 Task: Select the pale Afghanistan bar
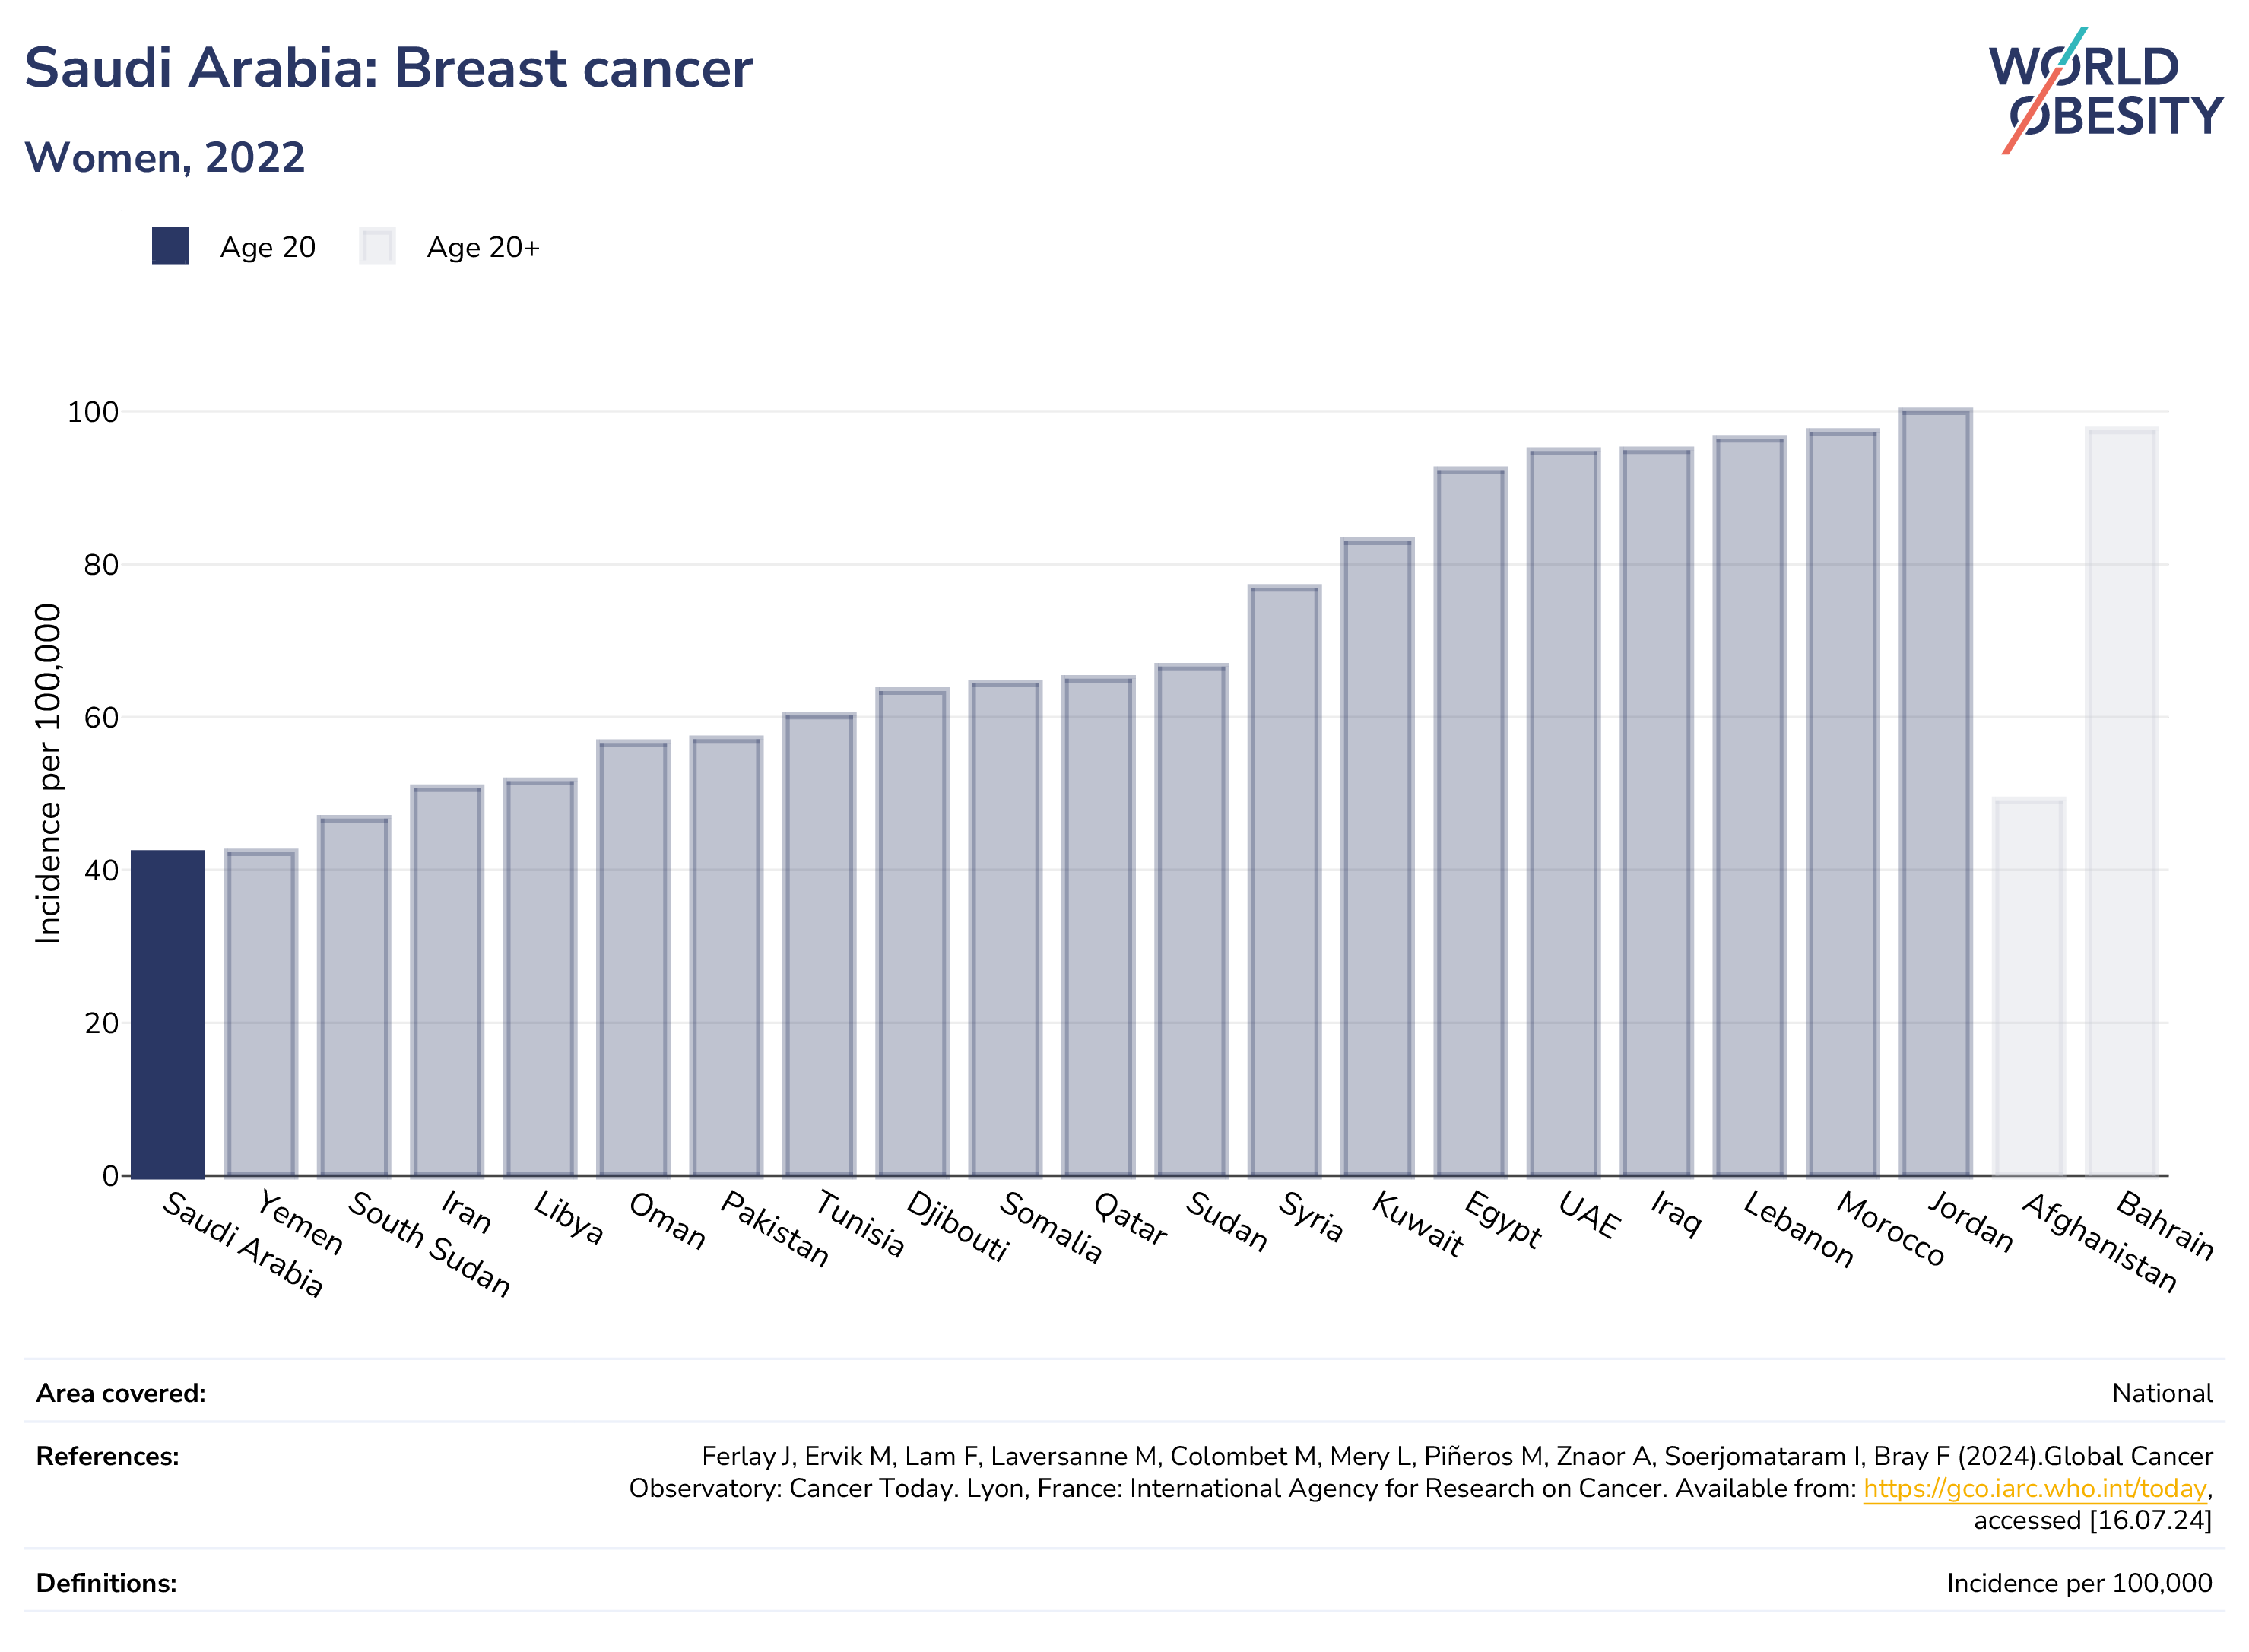(2028, 987)
